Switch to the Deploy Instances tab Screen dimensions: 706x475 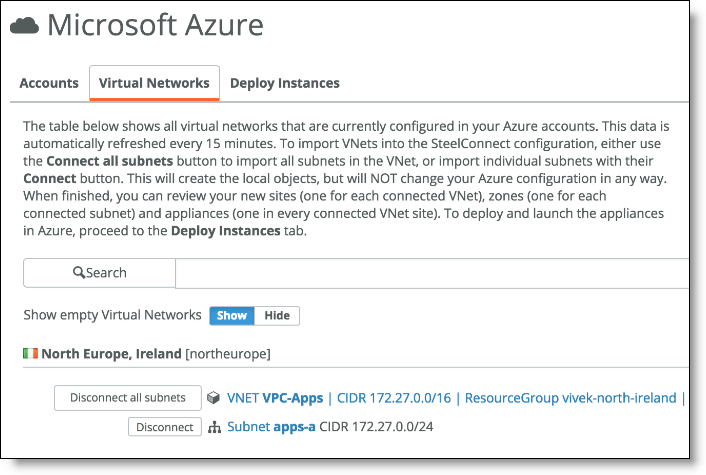coord(285,83)
